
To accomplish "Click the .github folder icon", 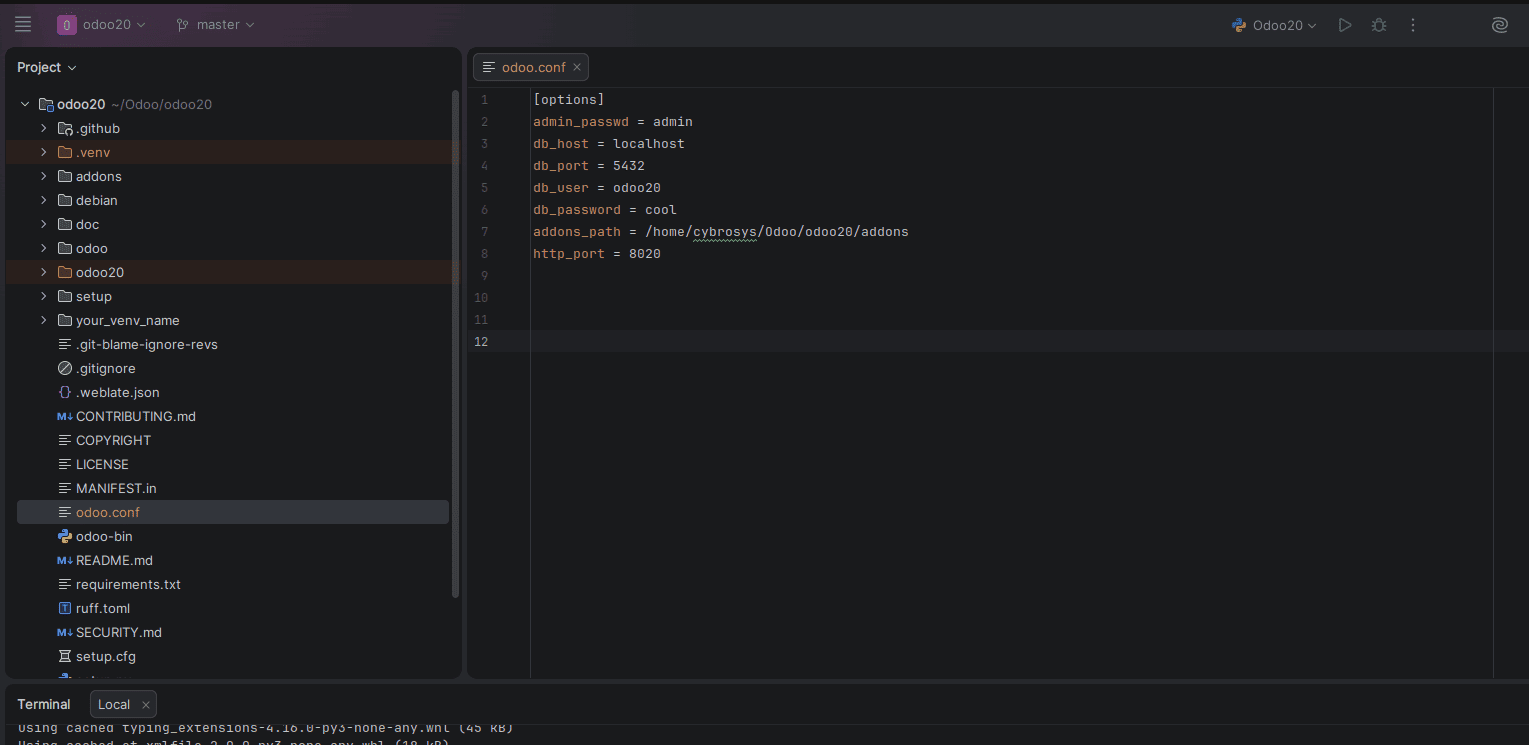I will point(65,128).
